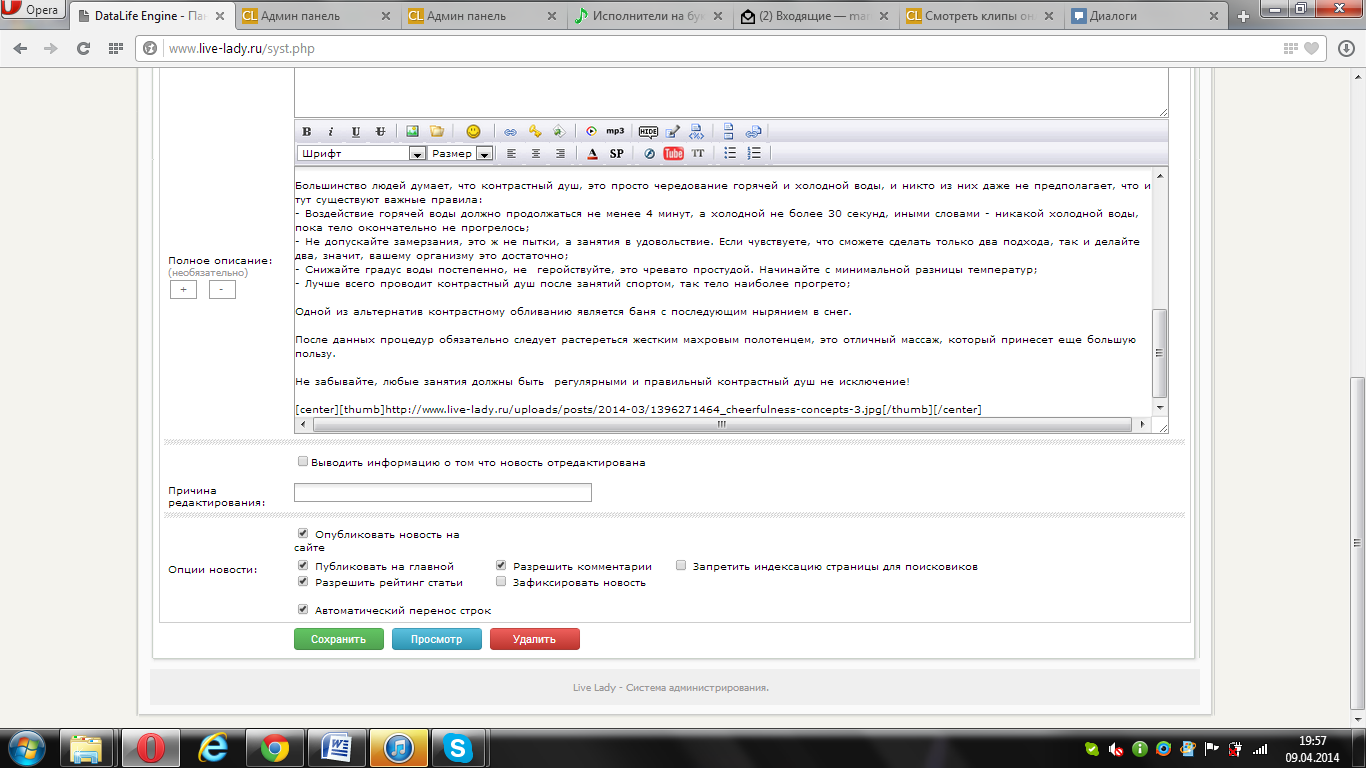Apply underline formatting in the editor
Viewport: 1366px width, 768px height.
coord(356,132)
